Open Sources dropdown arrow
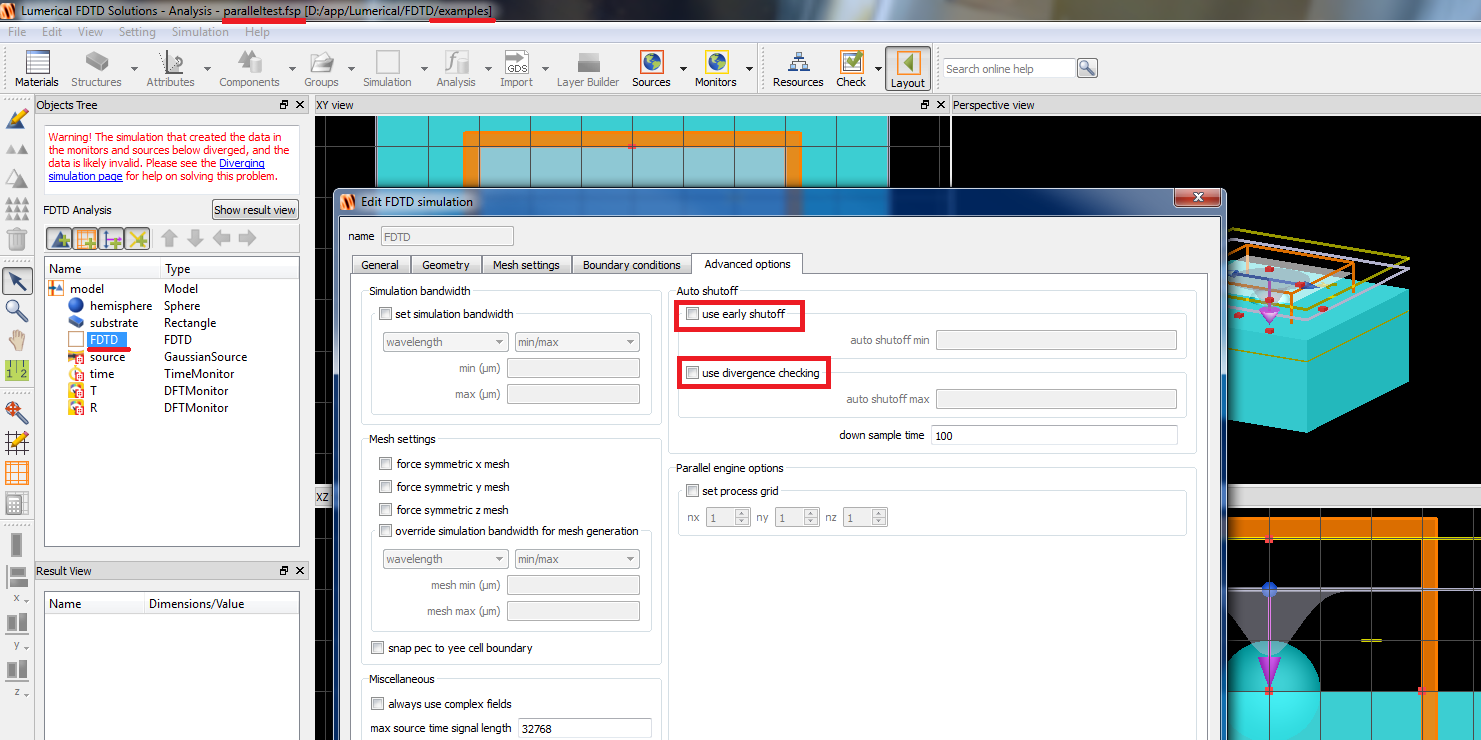The width and height of the screenshot is (1481, 740). click(684, 69)
